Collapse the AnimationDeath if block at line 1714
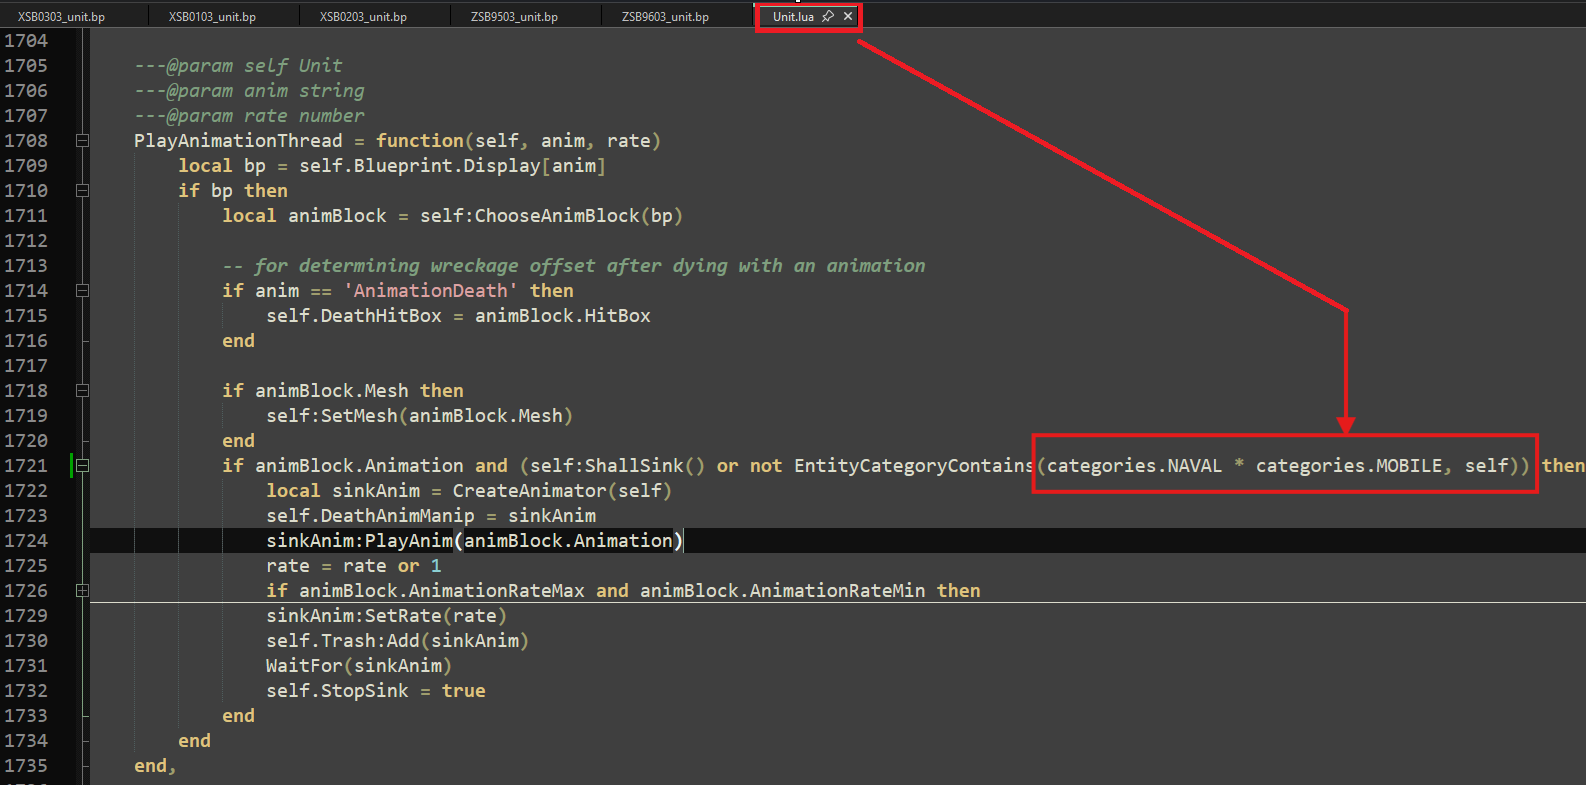Screen dimensions: 1586x785 (x=82, y=291)
